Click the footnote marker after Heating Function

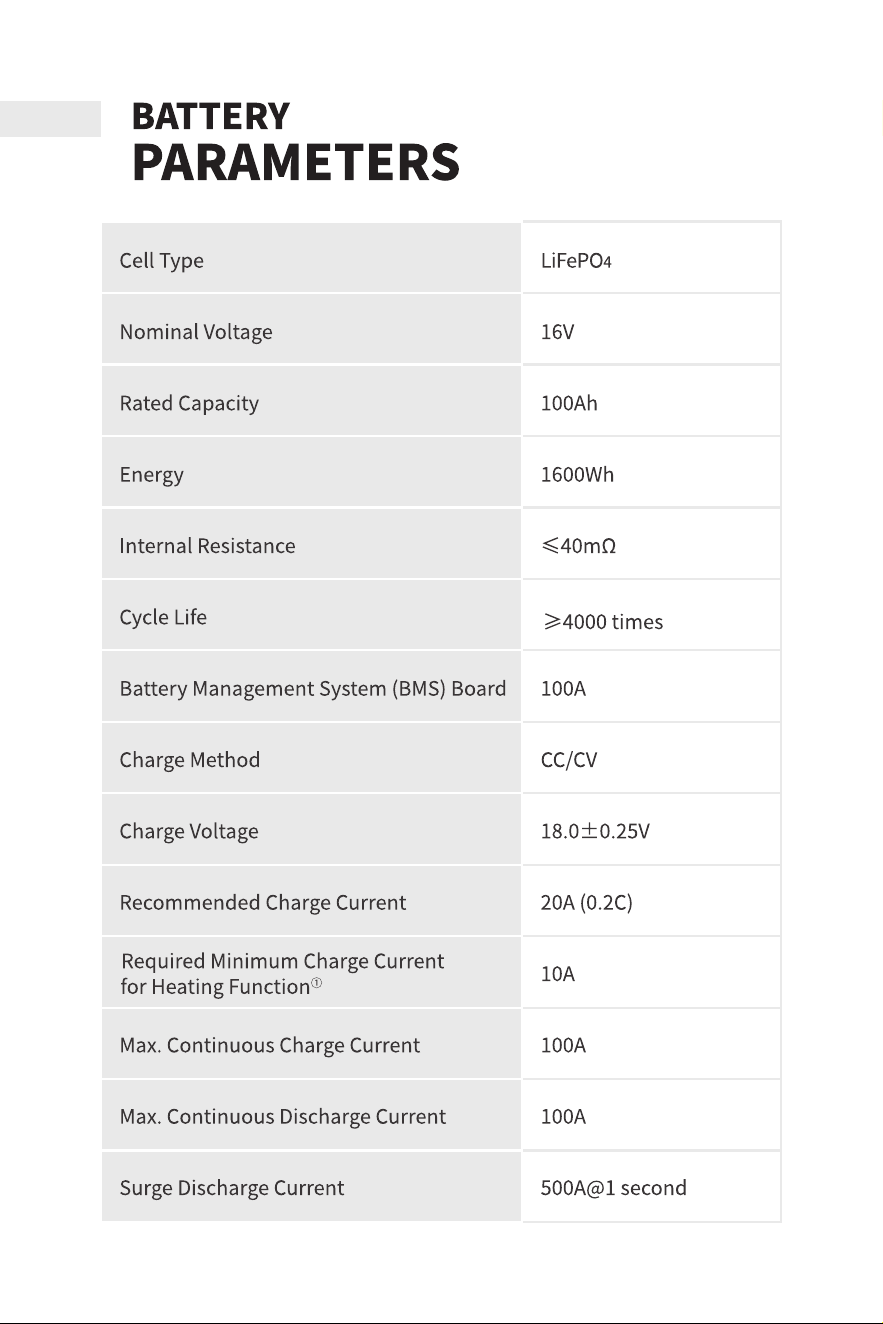(x=316, y=983)
